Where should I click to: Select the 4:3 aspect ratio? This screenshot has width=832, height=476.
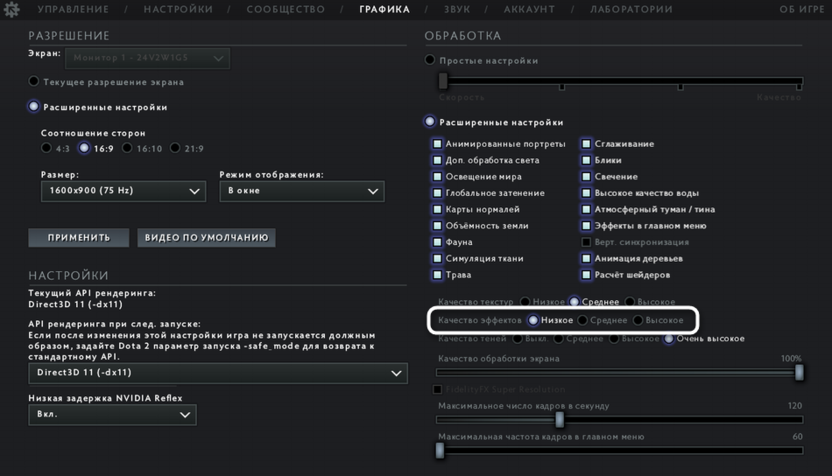pos(47,148)
